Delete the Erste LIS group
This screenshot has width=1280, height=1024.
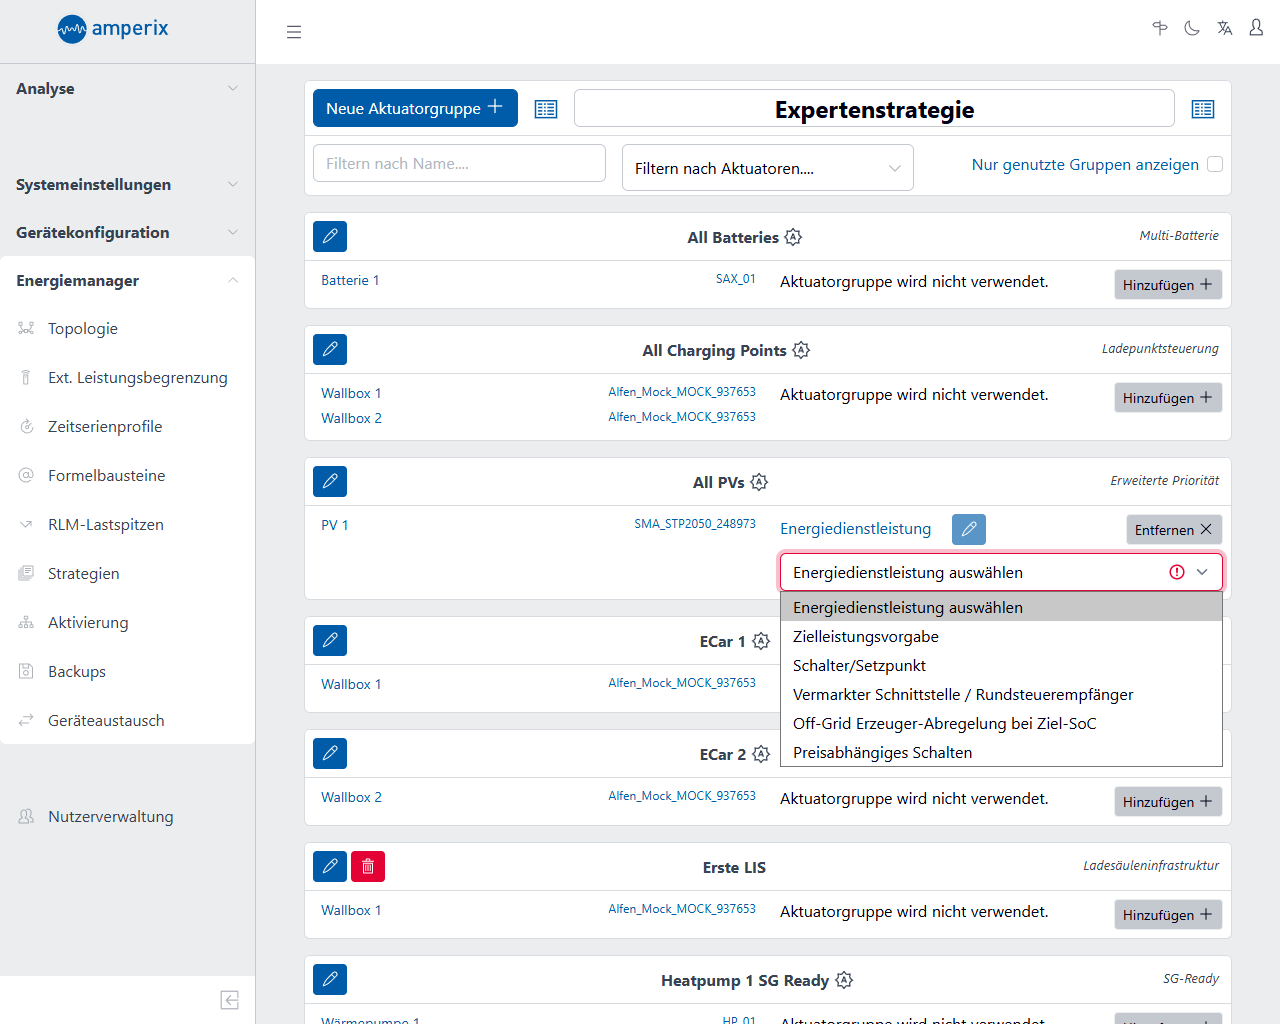pos(368,867)
